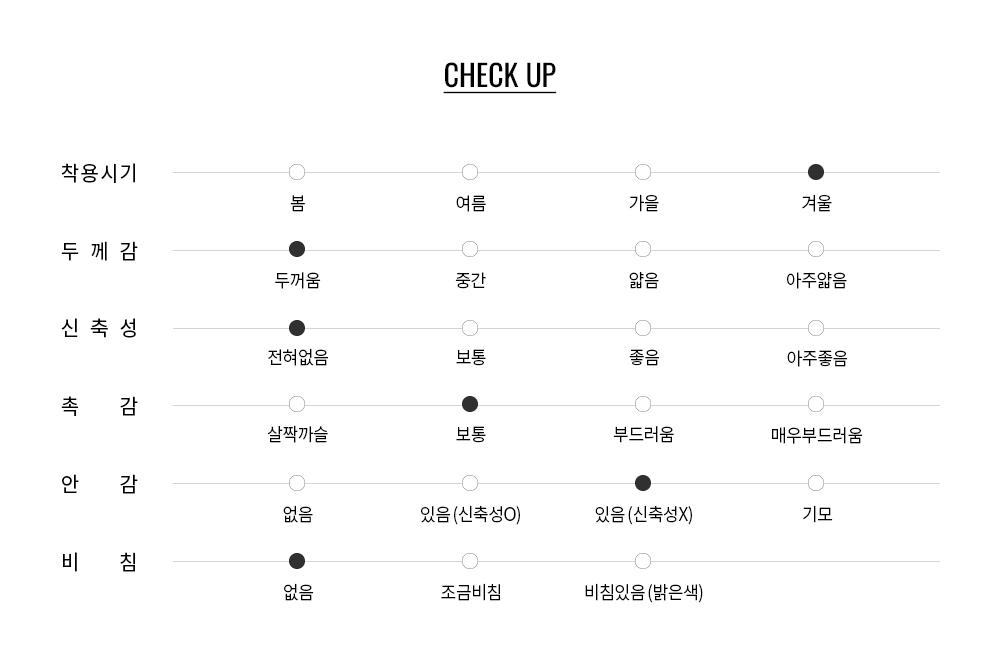Select 중간 thickness circle
The width and height of the screenshot is (1000, 661).
point(470,249)
